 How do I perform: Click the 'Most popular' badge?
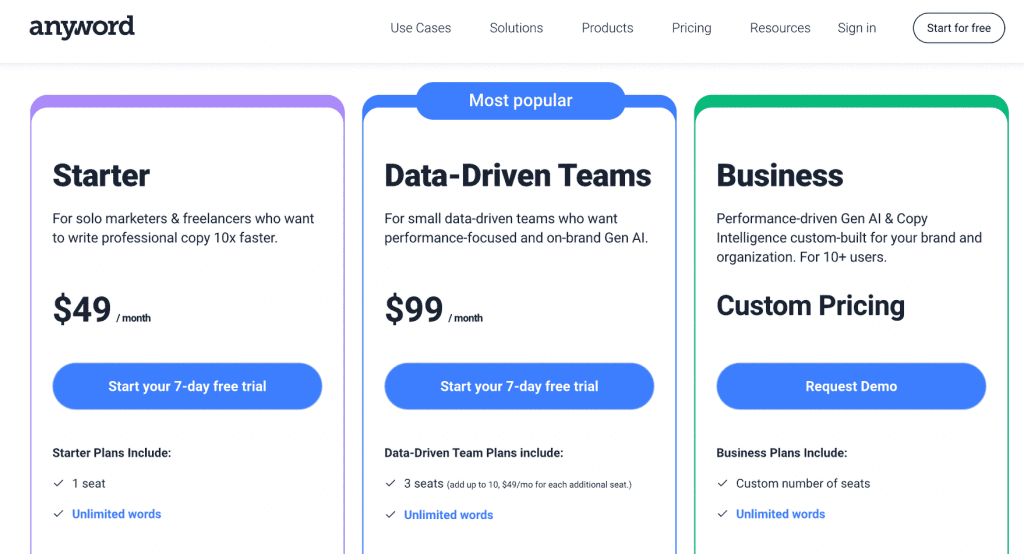coord(520,101)
